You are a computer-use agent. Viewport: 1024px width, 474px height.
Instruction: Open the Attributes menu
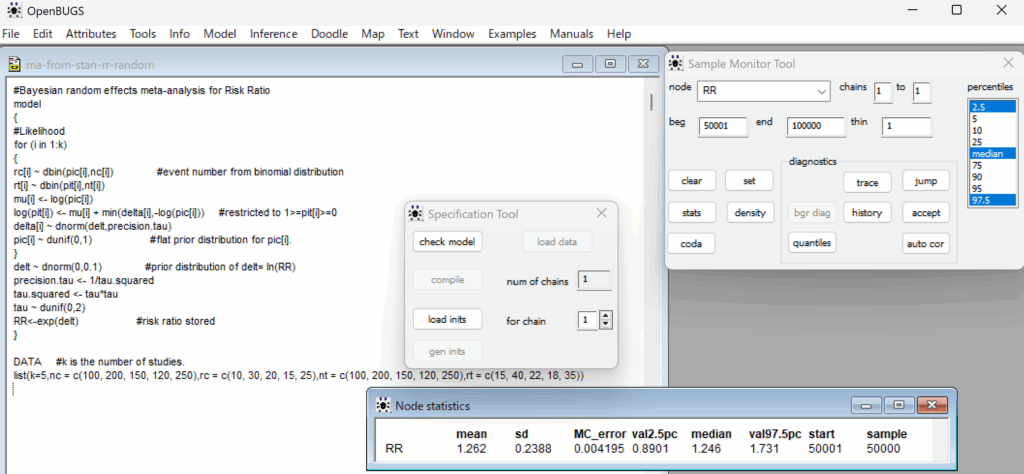(91, 34)
